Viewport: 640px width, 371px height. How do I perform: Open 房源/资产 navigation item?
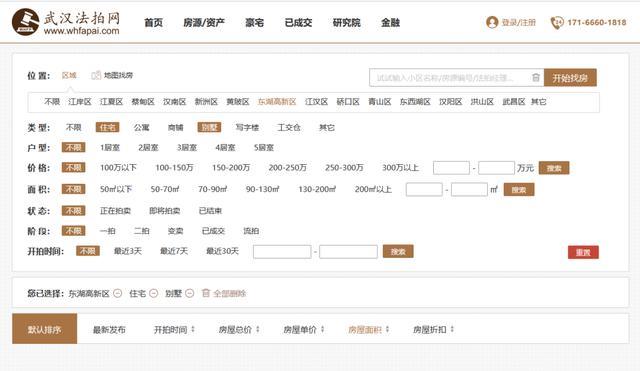[204, 22]
